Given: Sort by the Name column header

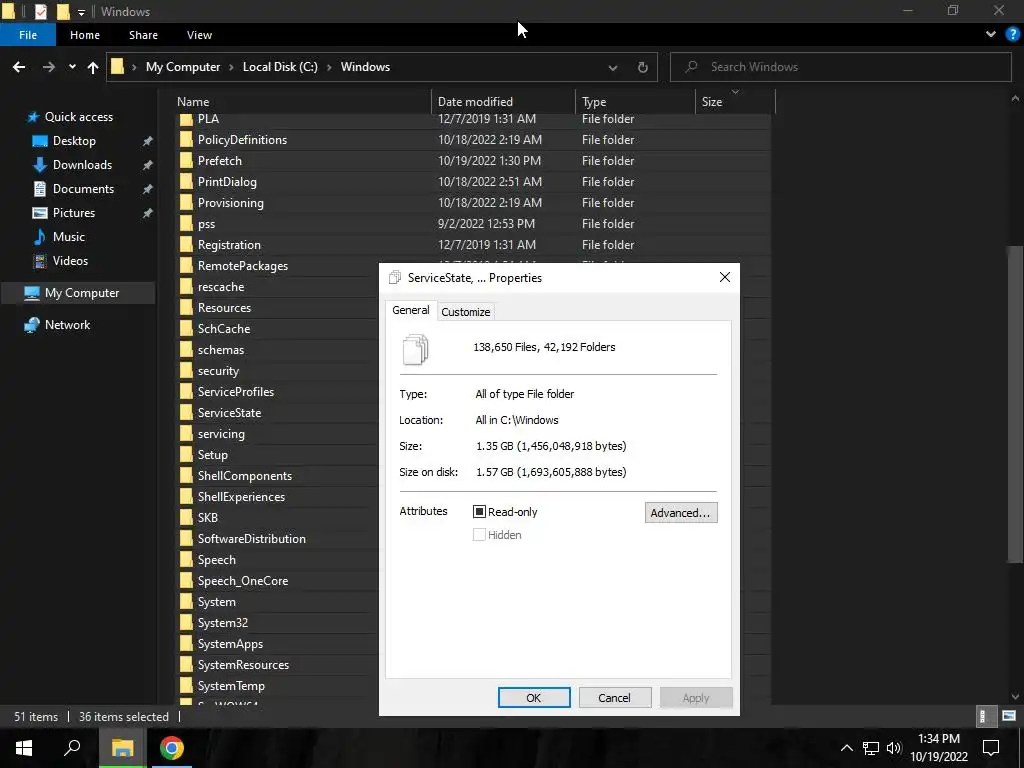Looking at the screenshot, I should tap(302, 102).
